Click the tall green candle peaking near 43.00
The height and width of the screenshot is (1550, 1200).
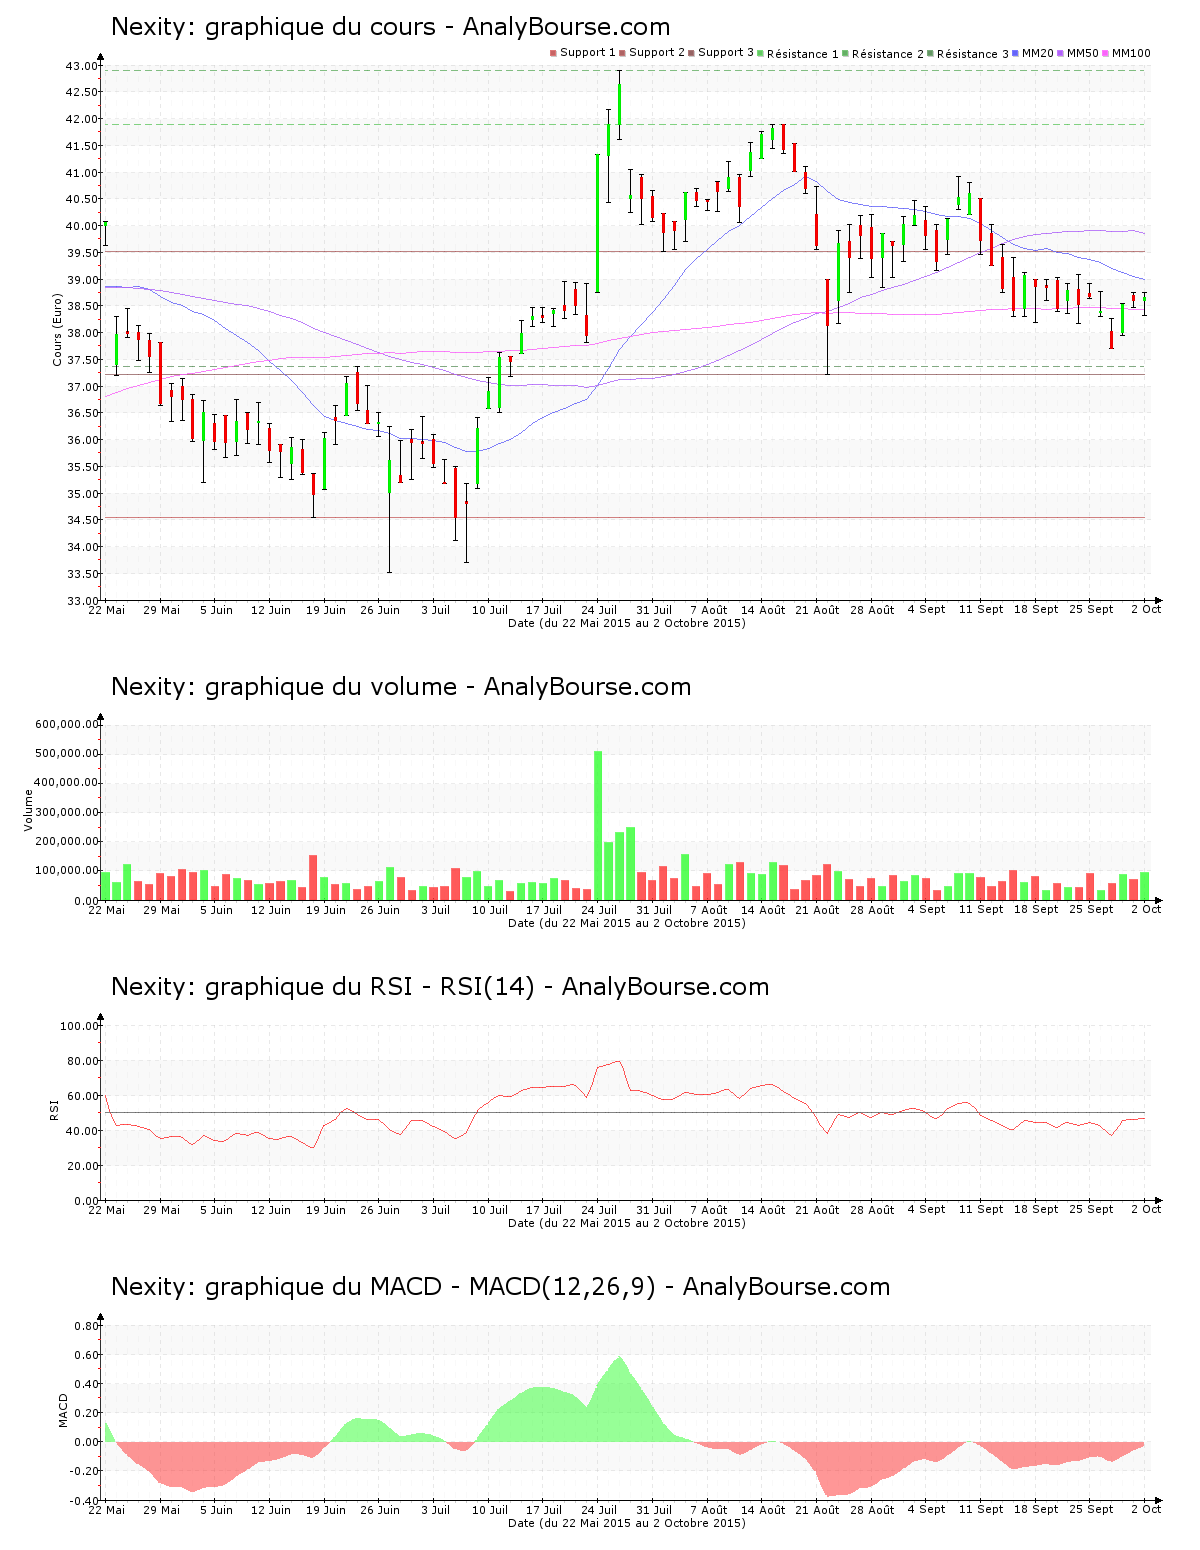point(620,104)
